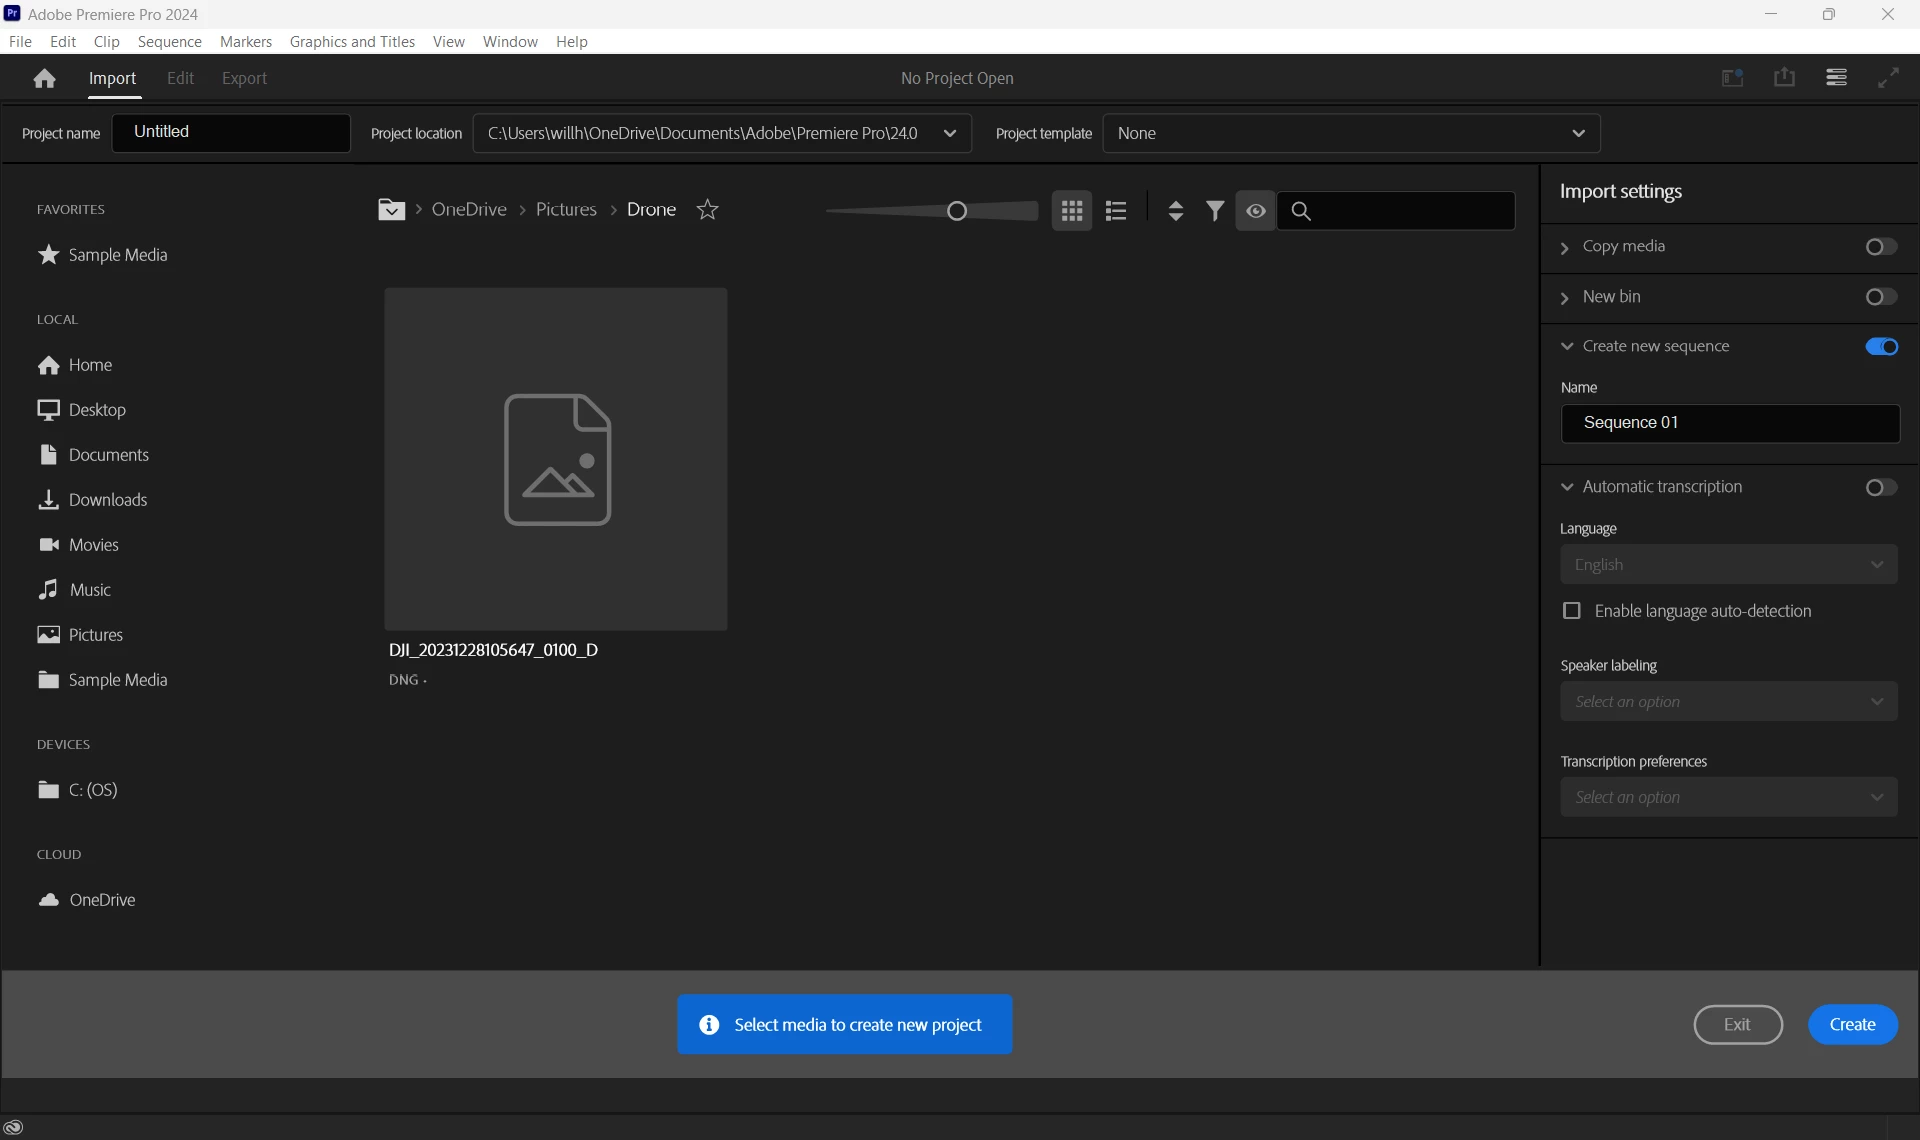The width and height of the screenshot is (1920, 1140).
Task: Select the grid view icon
Action: [x=1072, y=211]
